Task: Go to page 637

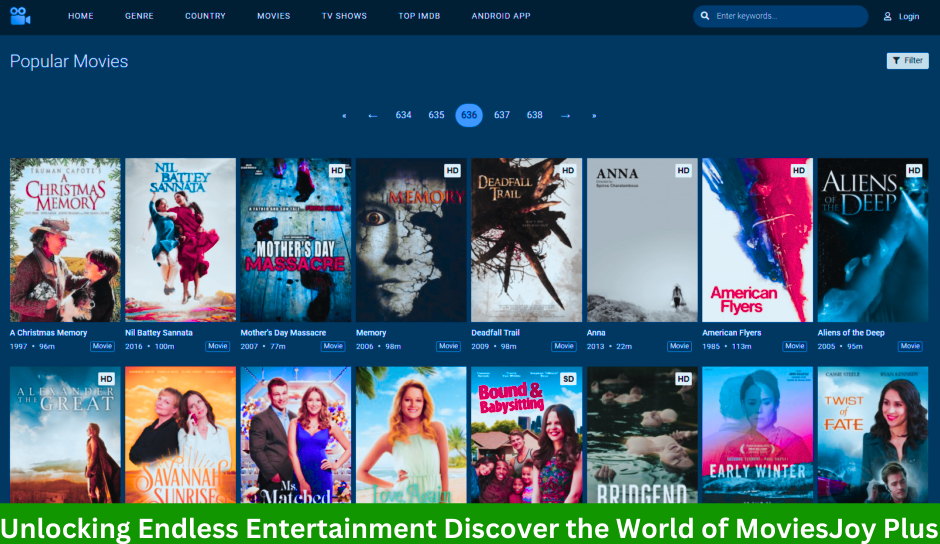Action: (x=502, y=115)
